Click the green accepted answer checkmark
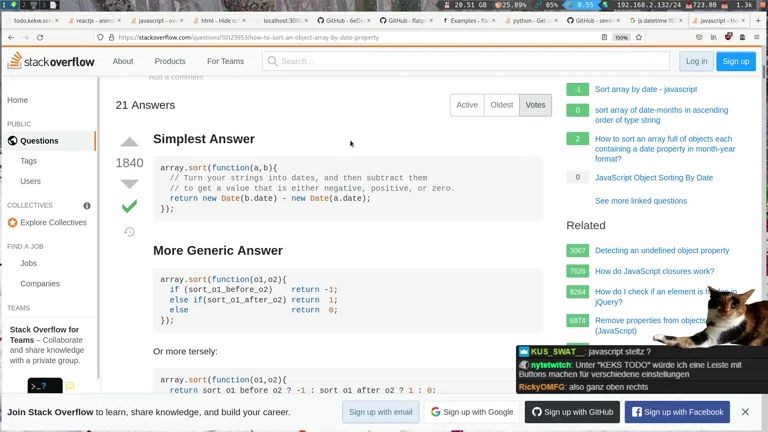The image size is (768, 432). (x=129, y=207)
